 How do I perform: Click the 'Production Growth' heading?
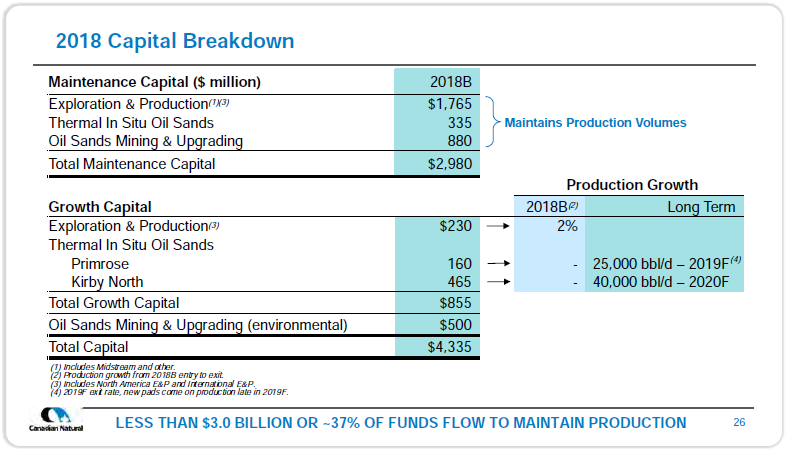632,185
